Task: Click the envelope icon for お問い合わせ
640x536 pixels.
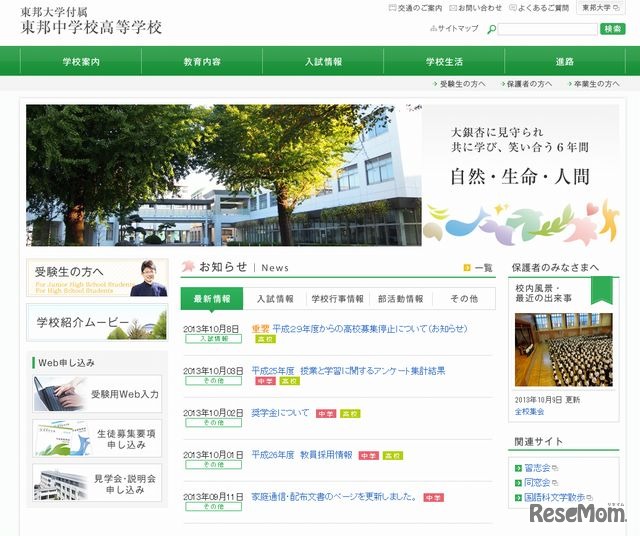Action: [453, 8]
